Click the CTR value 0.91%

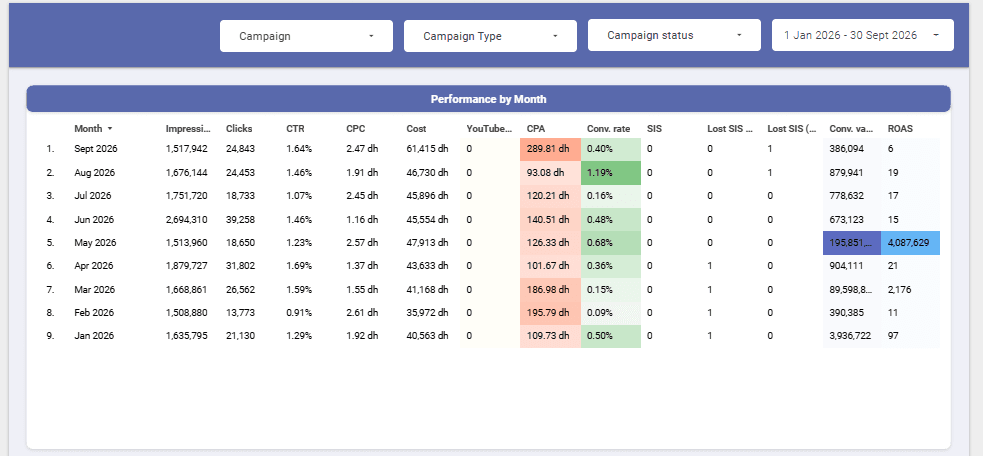[x=298, y=312]
